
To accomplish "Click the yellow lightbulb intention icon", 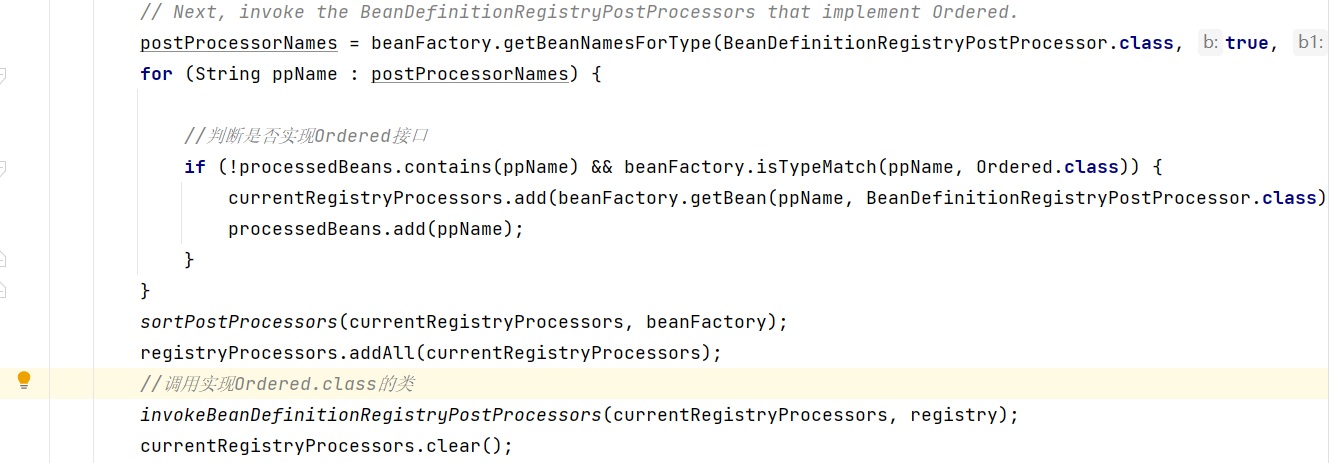I will coord(24,380).
